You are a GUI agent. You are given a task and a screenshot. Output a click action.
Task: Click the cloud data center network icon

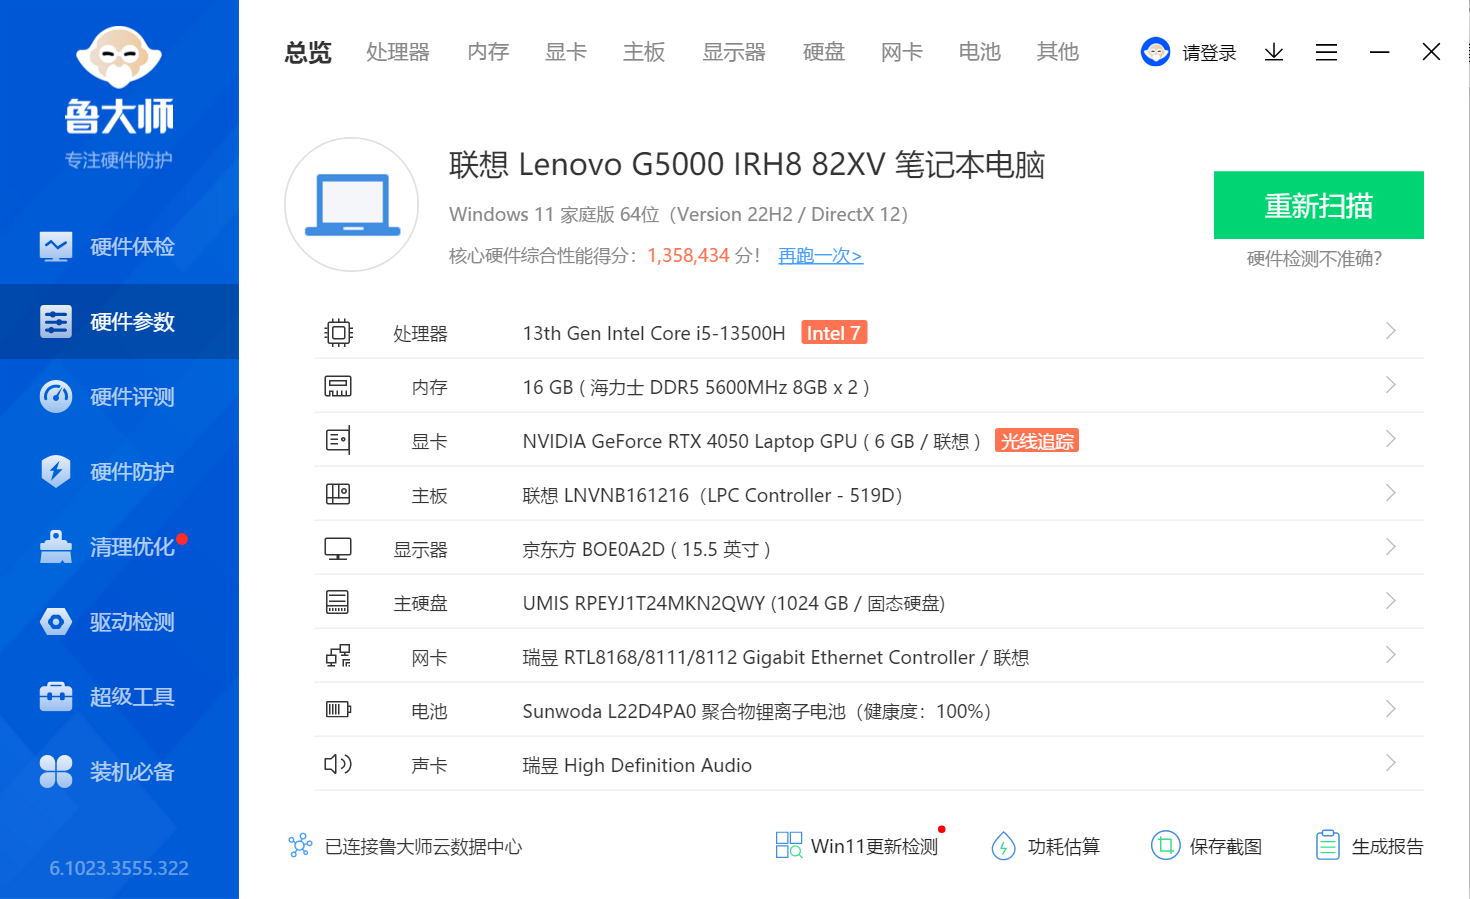pos(300,846)
